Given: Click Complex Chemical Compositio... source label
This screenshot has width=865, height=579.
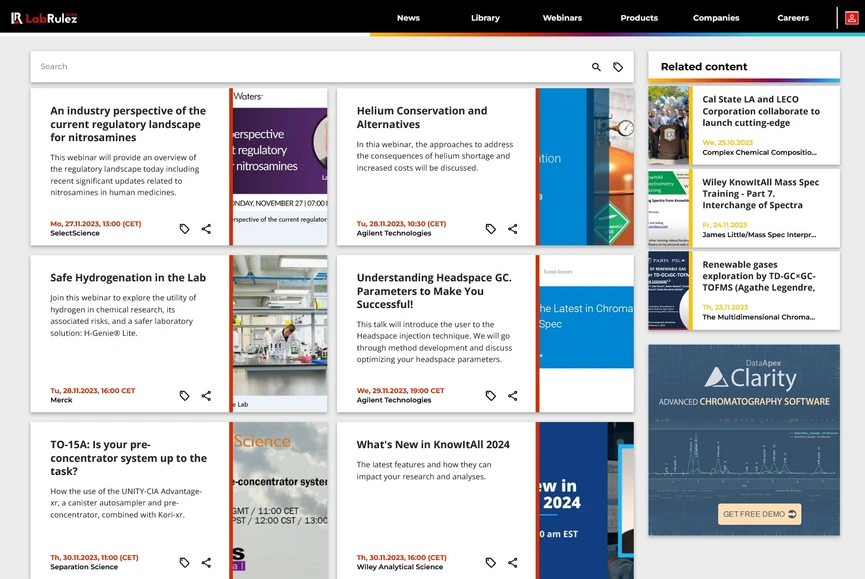Looking at the screenshot, I should [x=759, y=152].
